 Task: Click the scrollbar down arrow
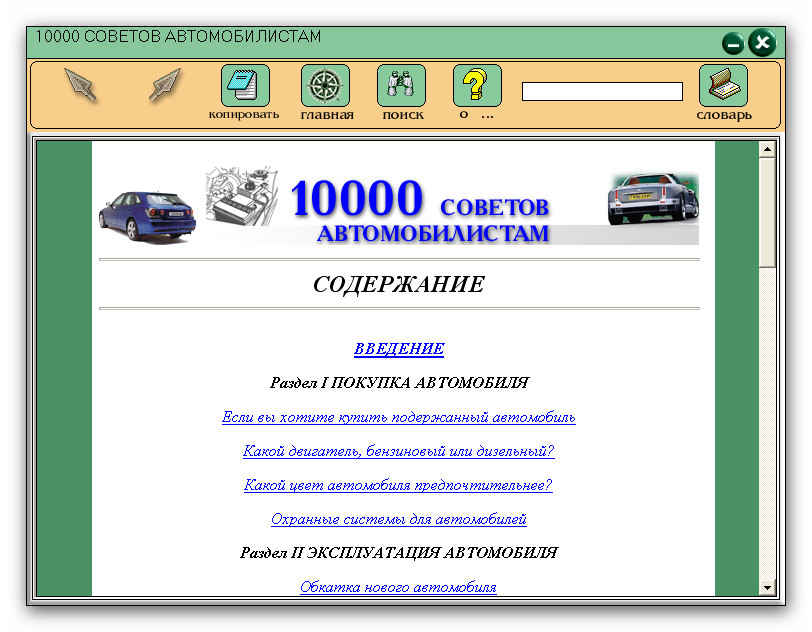pos(767,588)
